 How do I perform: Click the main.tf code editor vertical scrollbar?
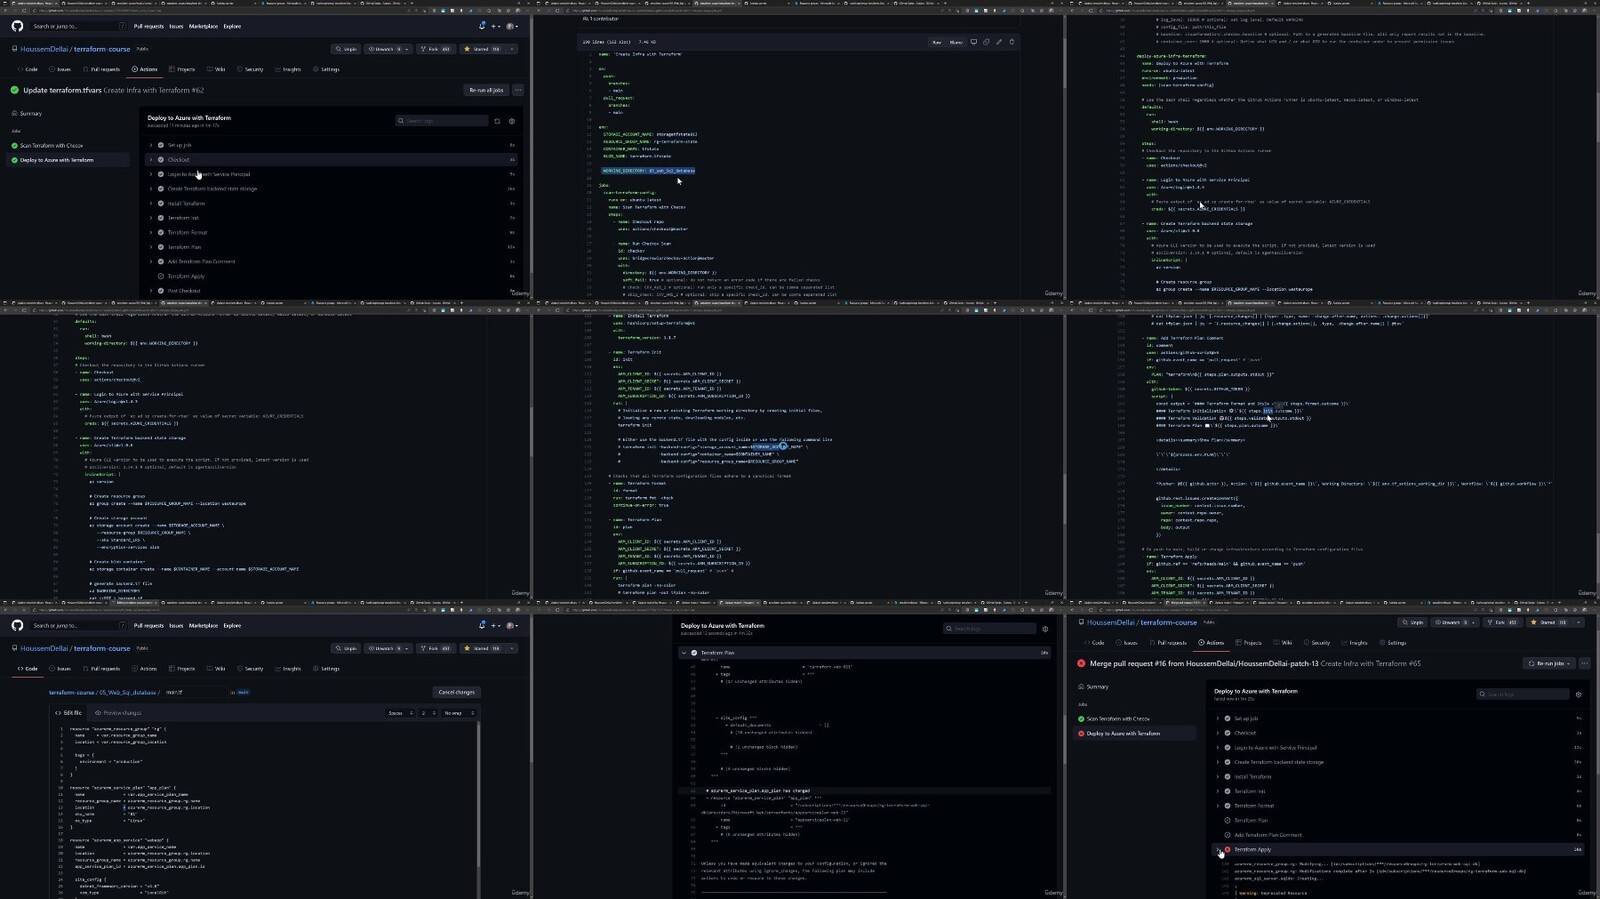478,808
